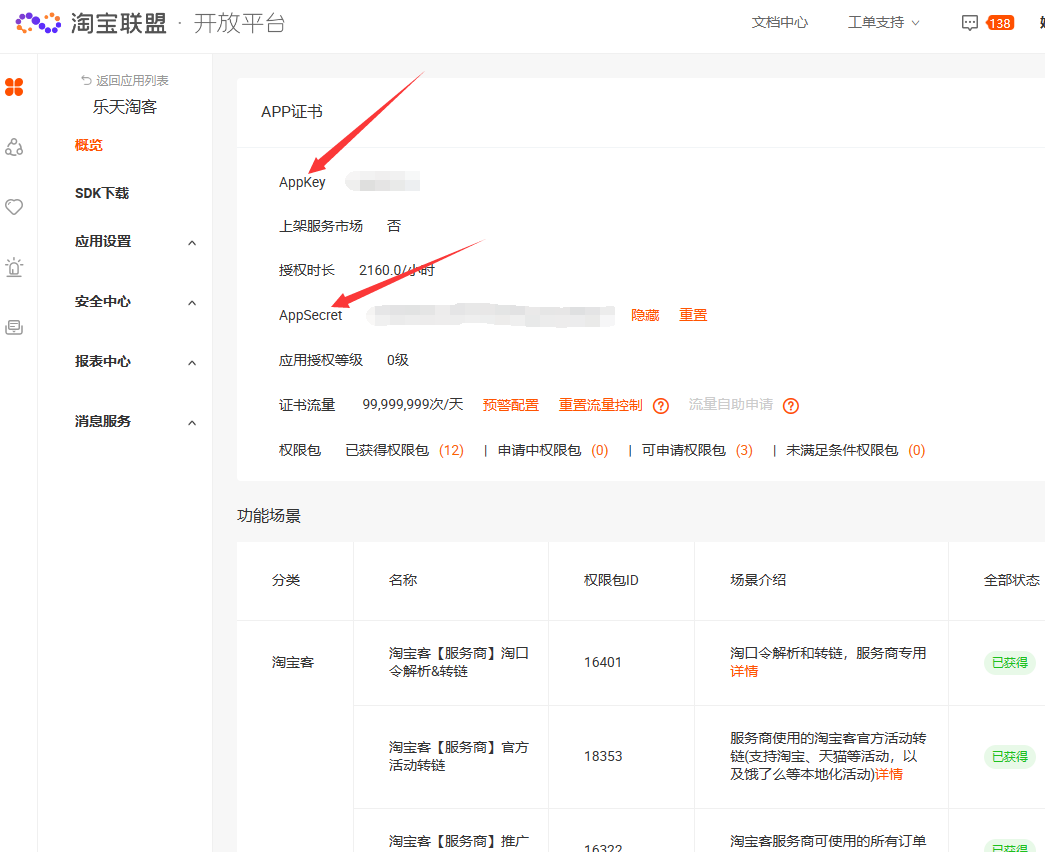This screenshot has width=1045, height=852.
Task: Click the APP证书 card title
Action: tap(291, 112)
